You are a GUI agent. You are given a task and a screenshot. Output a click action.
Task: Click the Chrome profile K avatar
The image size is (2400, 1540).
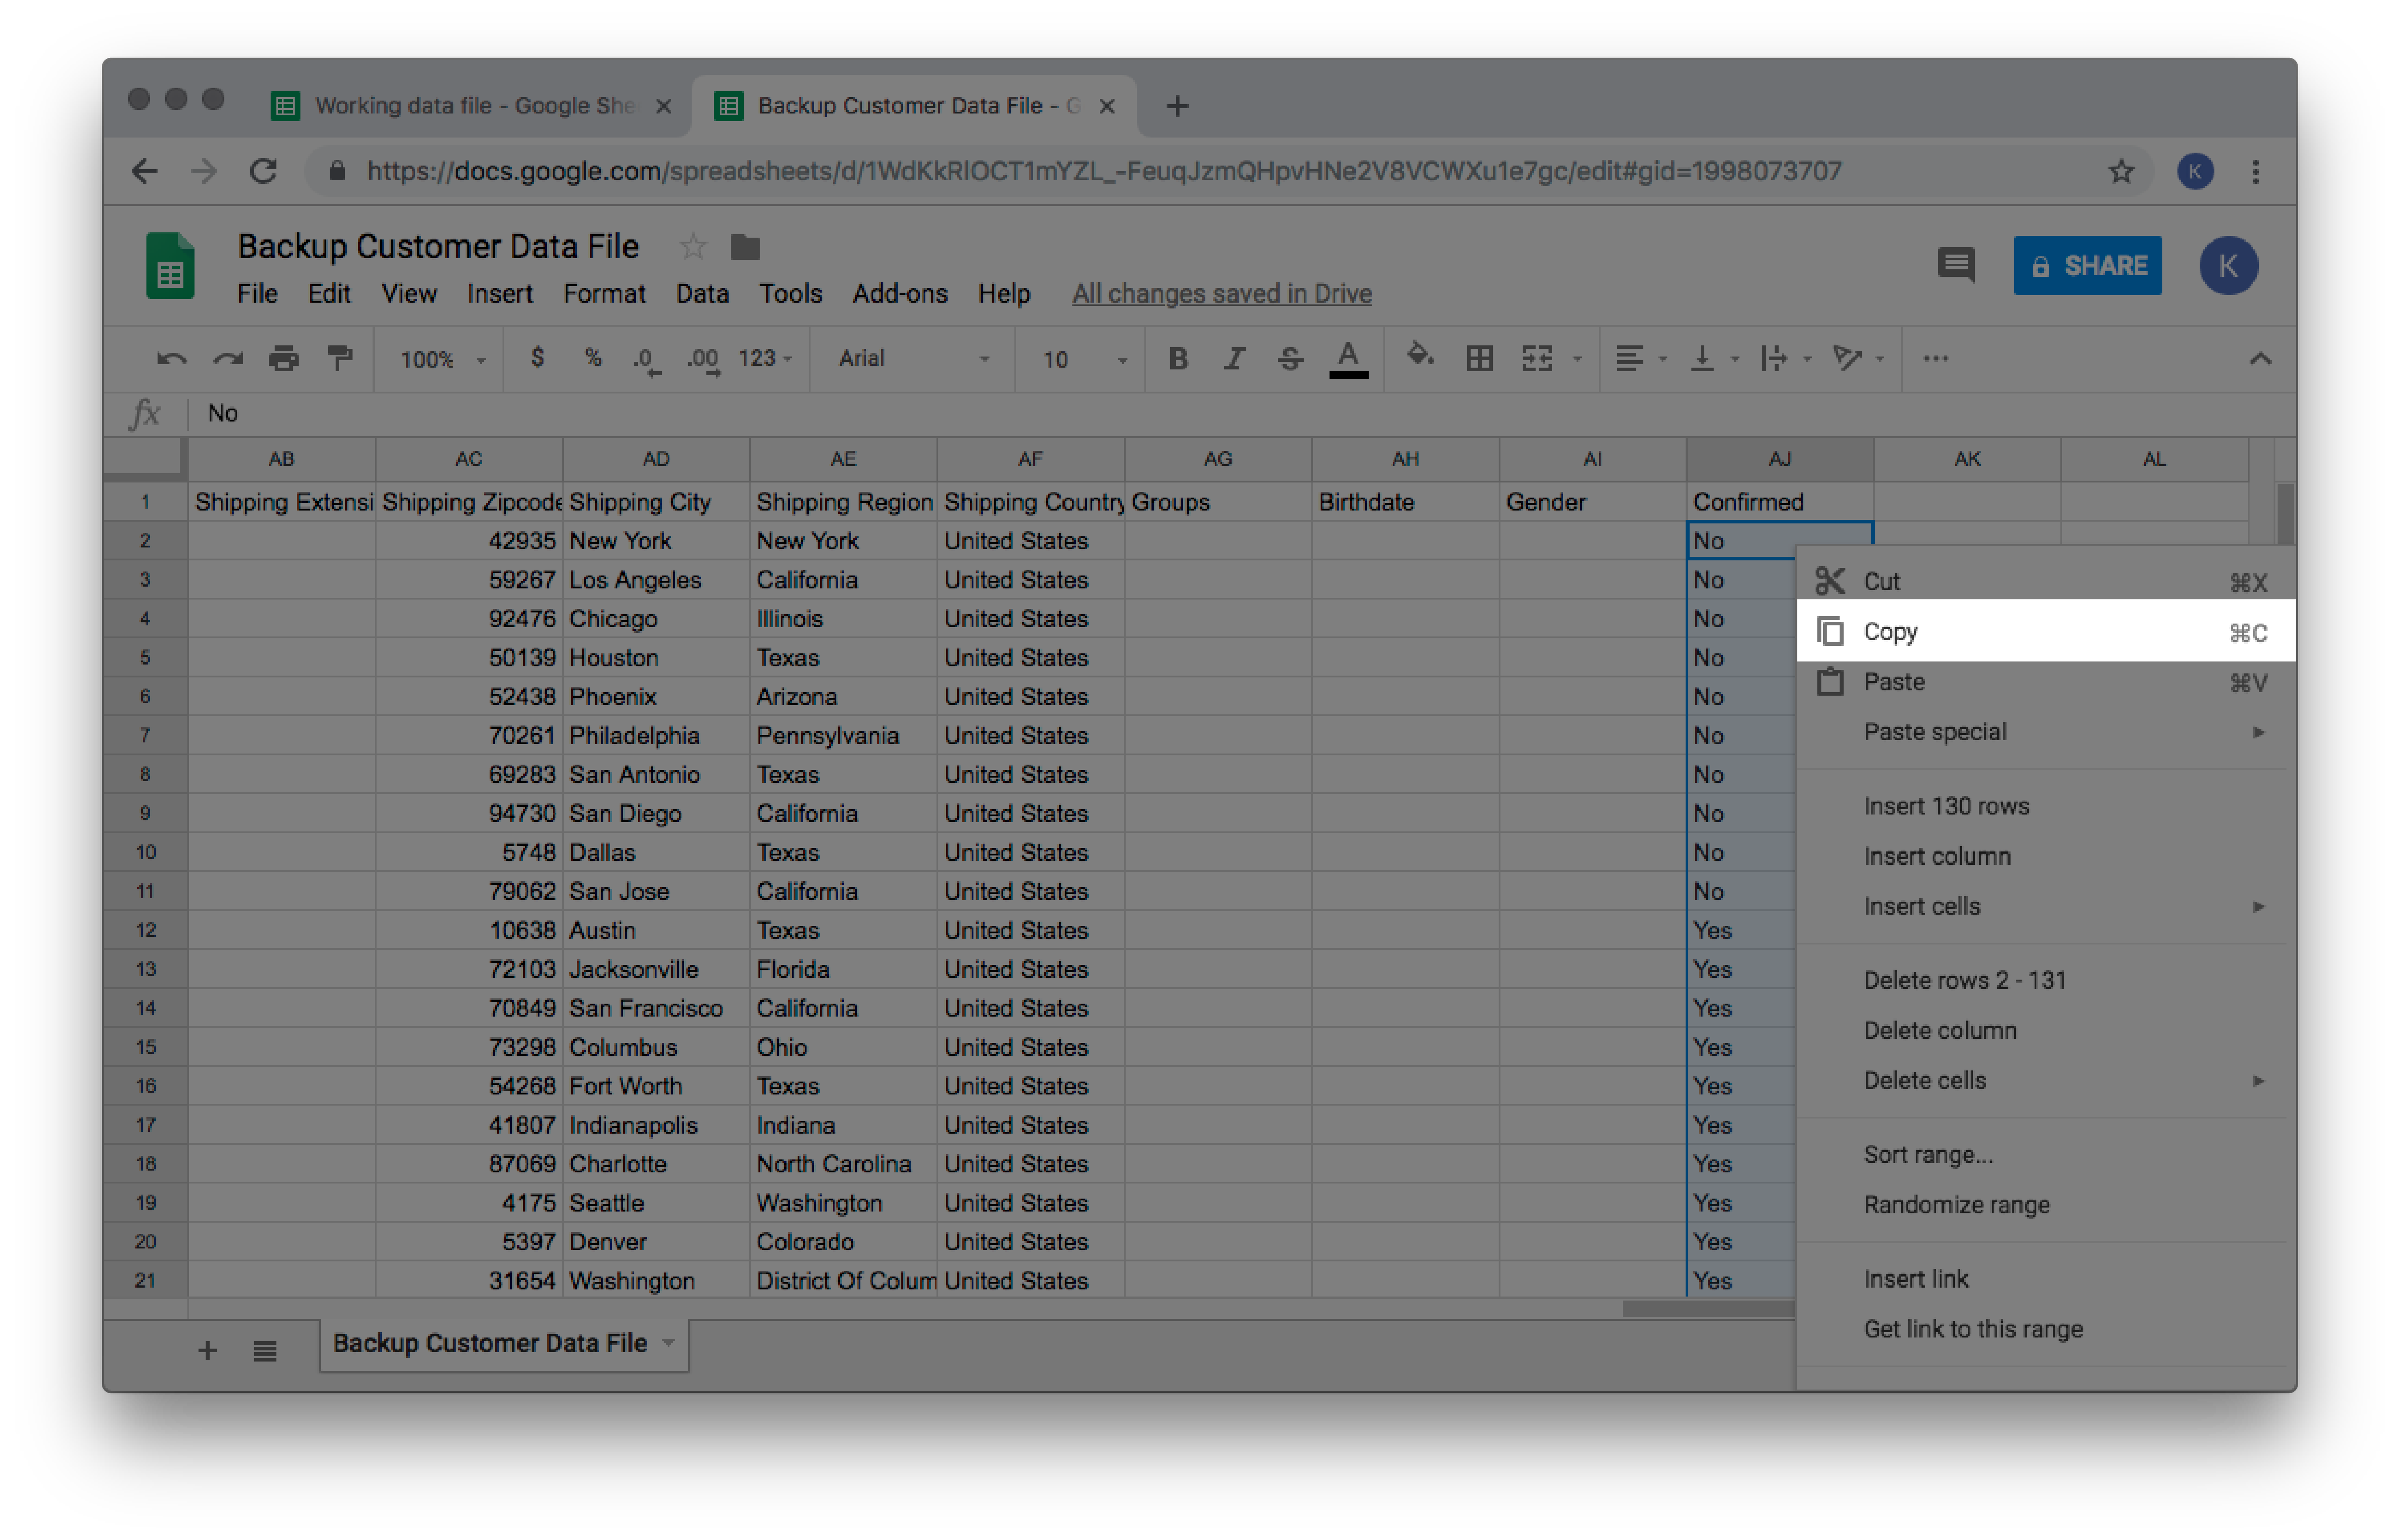2194,171
